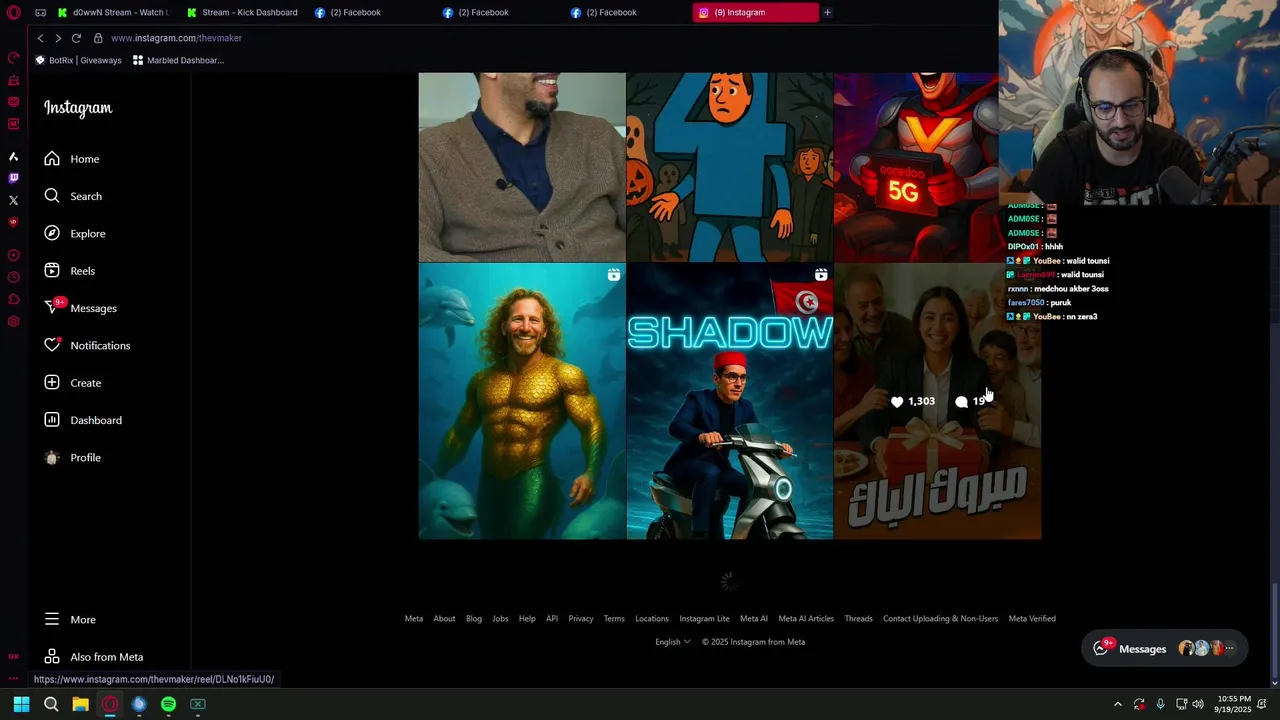Open the player icon in Opera sidebar
The image size is (1280, 720).
(x=13, y=255)
